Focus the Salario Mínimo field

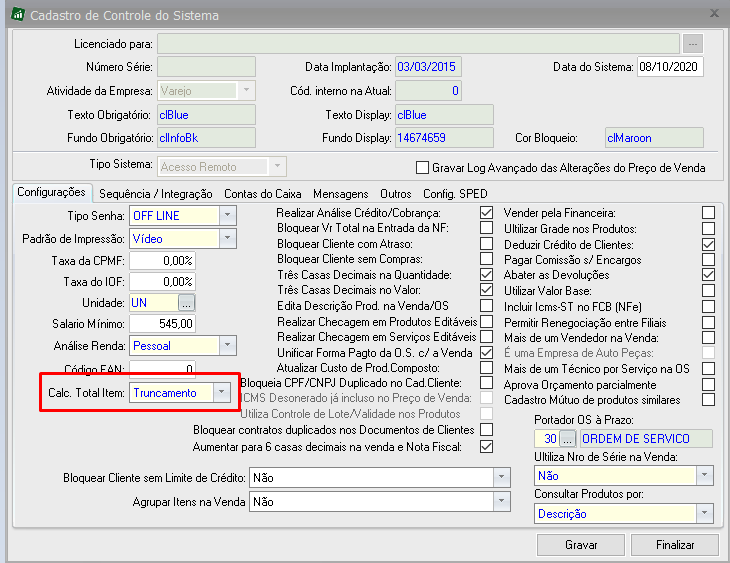pos(162,324)
